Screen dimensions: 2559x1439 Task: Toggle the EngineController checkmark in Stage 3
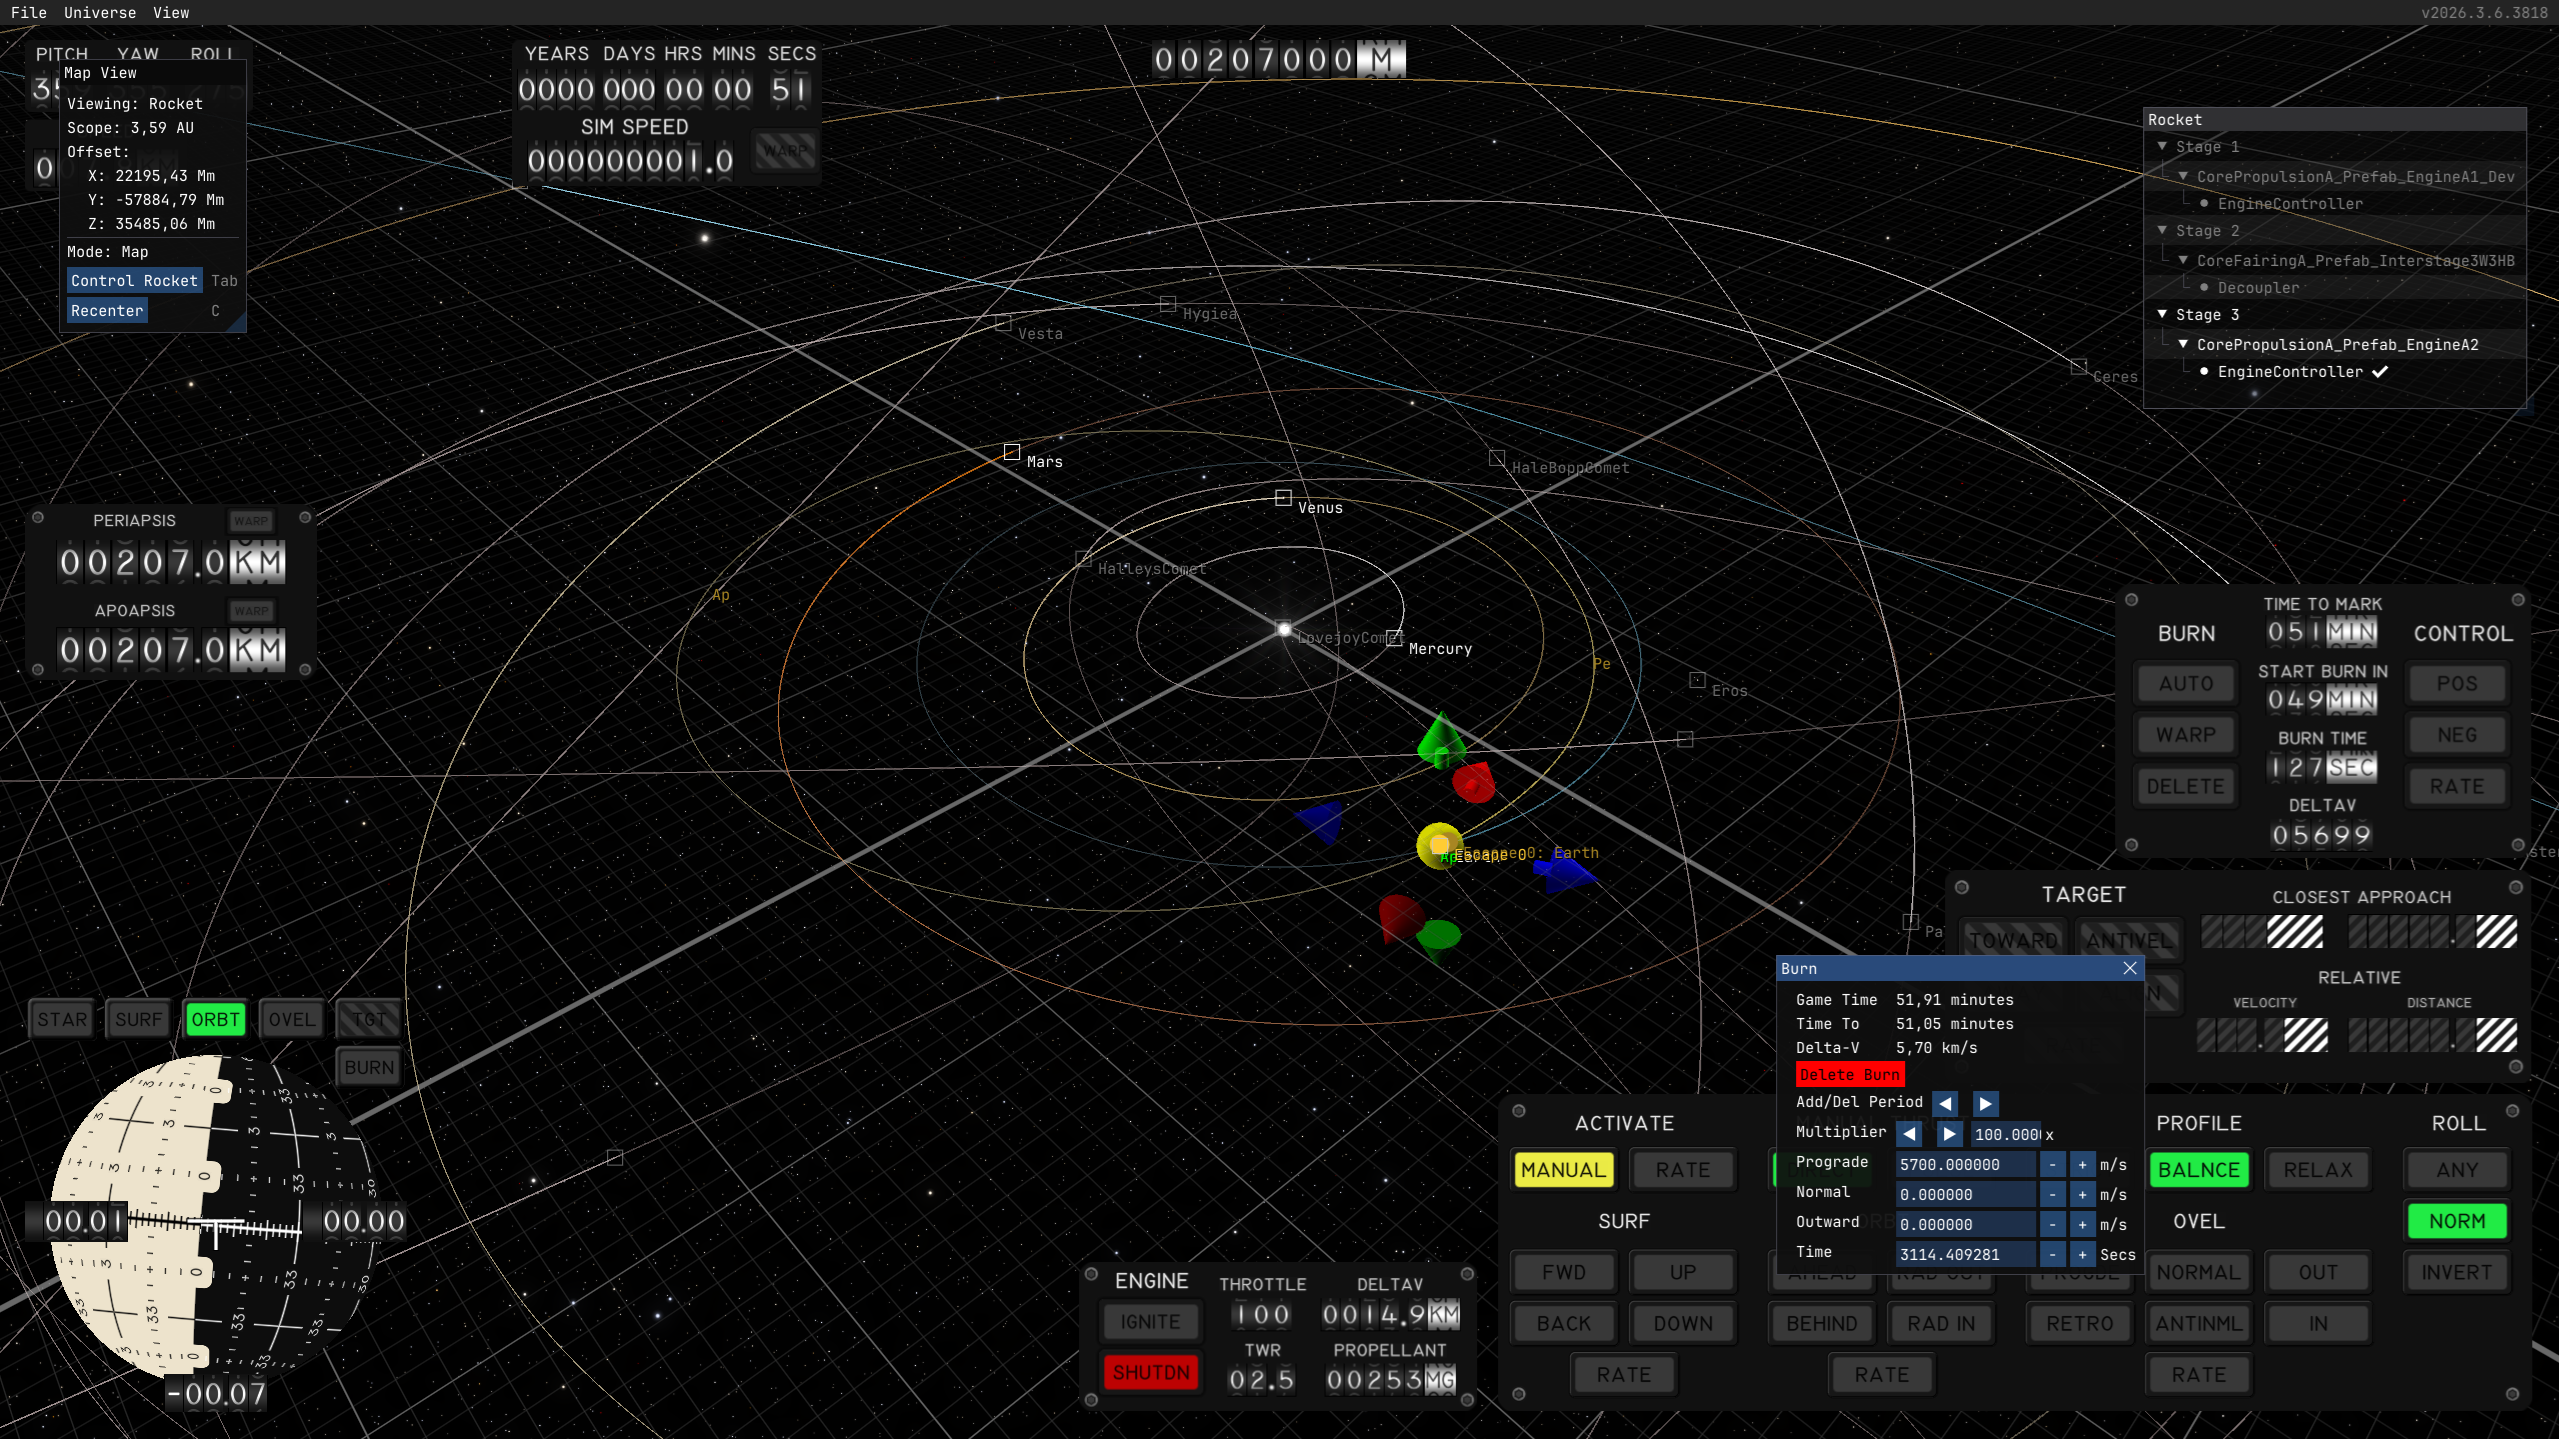pos(2380,372)
